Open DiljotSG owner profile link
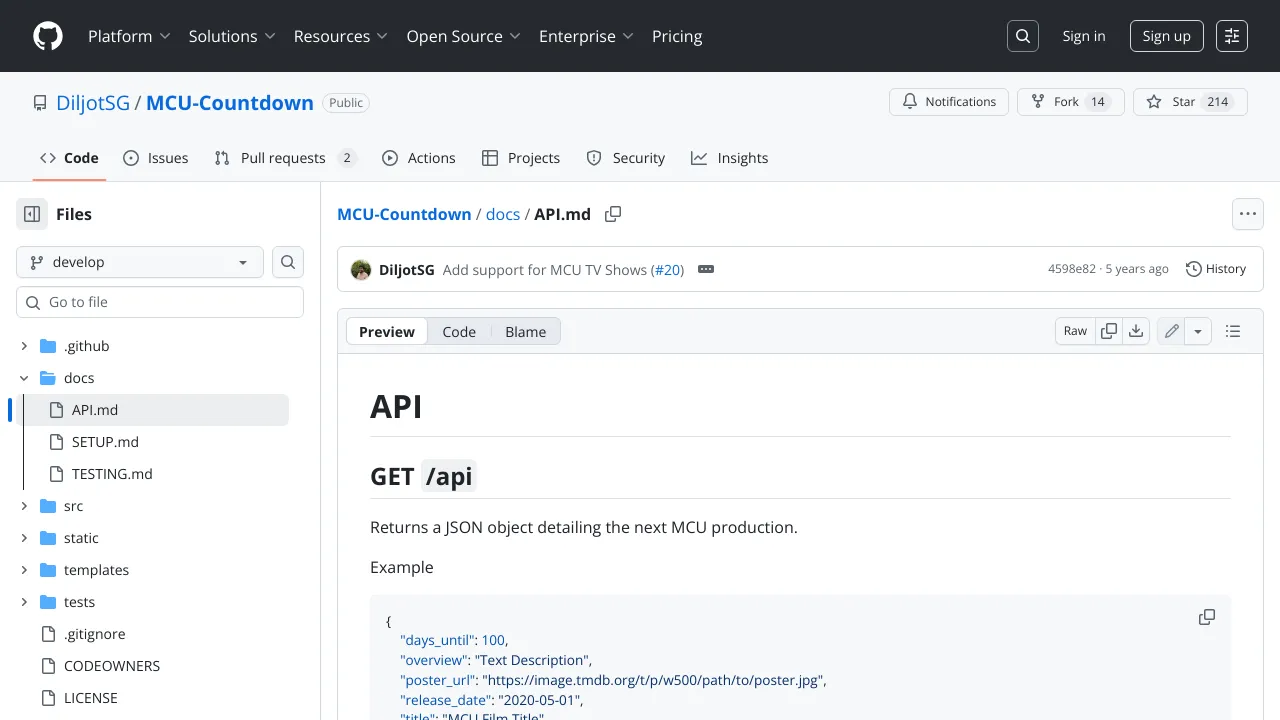The height and width of the screenshot is (720, 1280). (93, 103)
